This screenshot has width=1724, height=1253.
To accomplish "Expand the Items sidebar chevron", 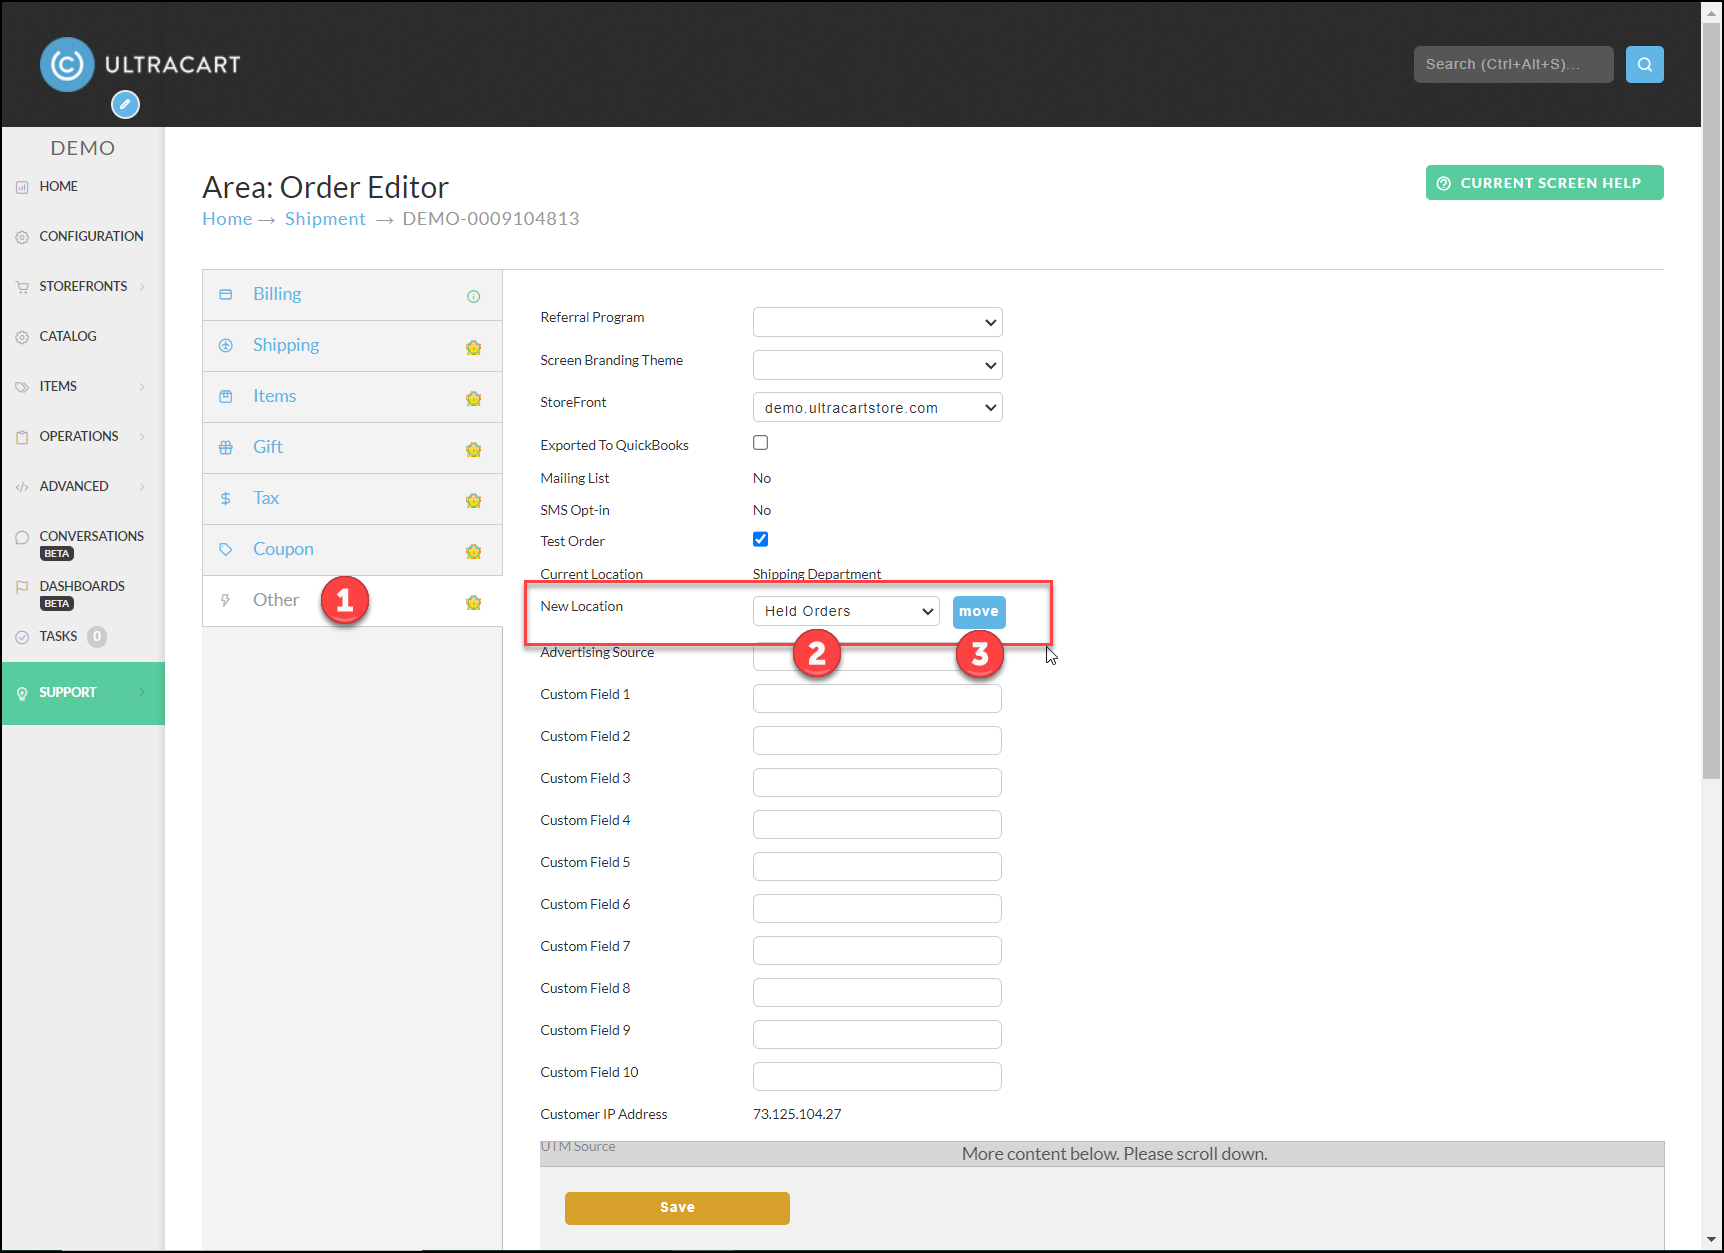I will click(x=142, y=387).
